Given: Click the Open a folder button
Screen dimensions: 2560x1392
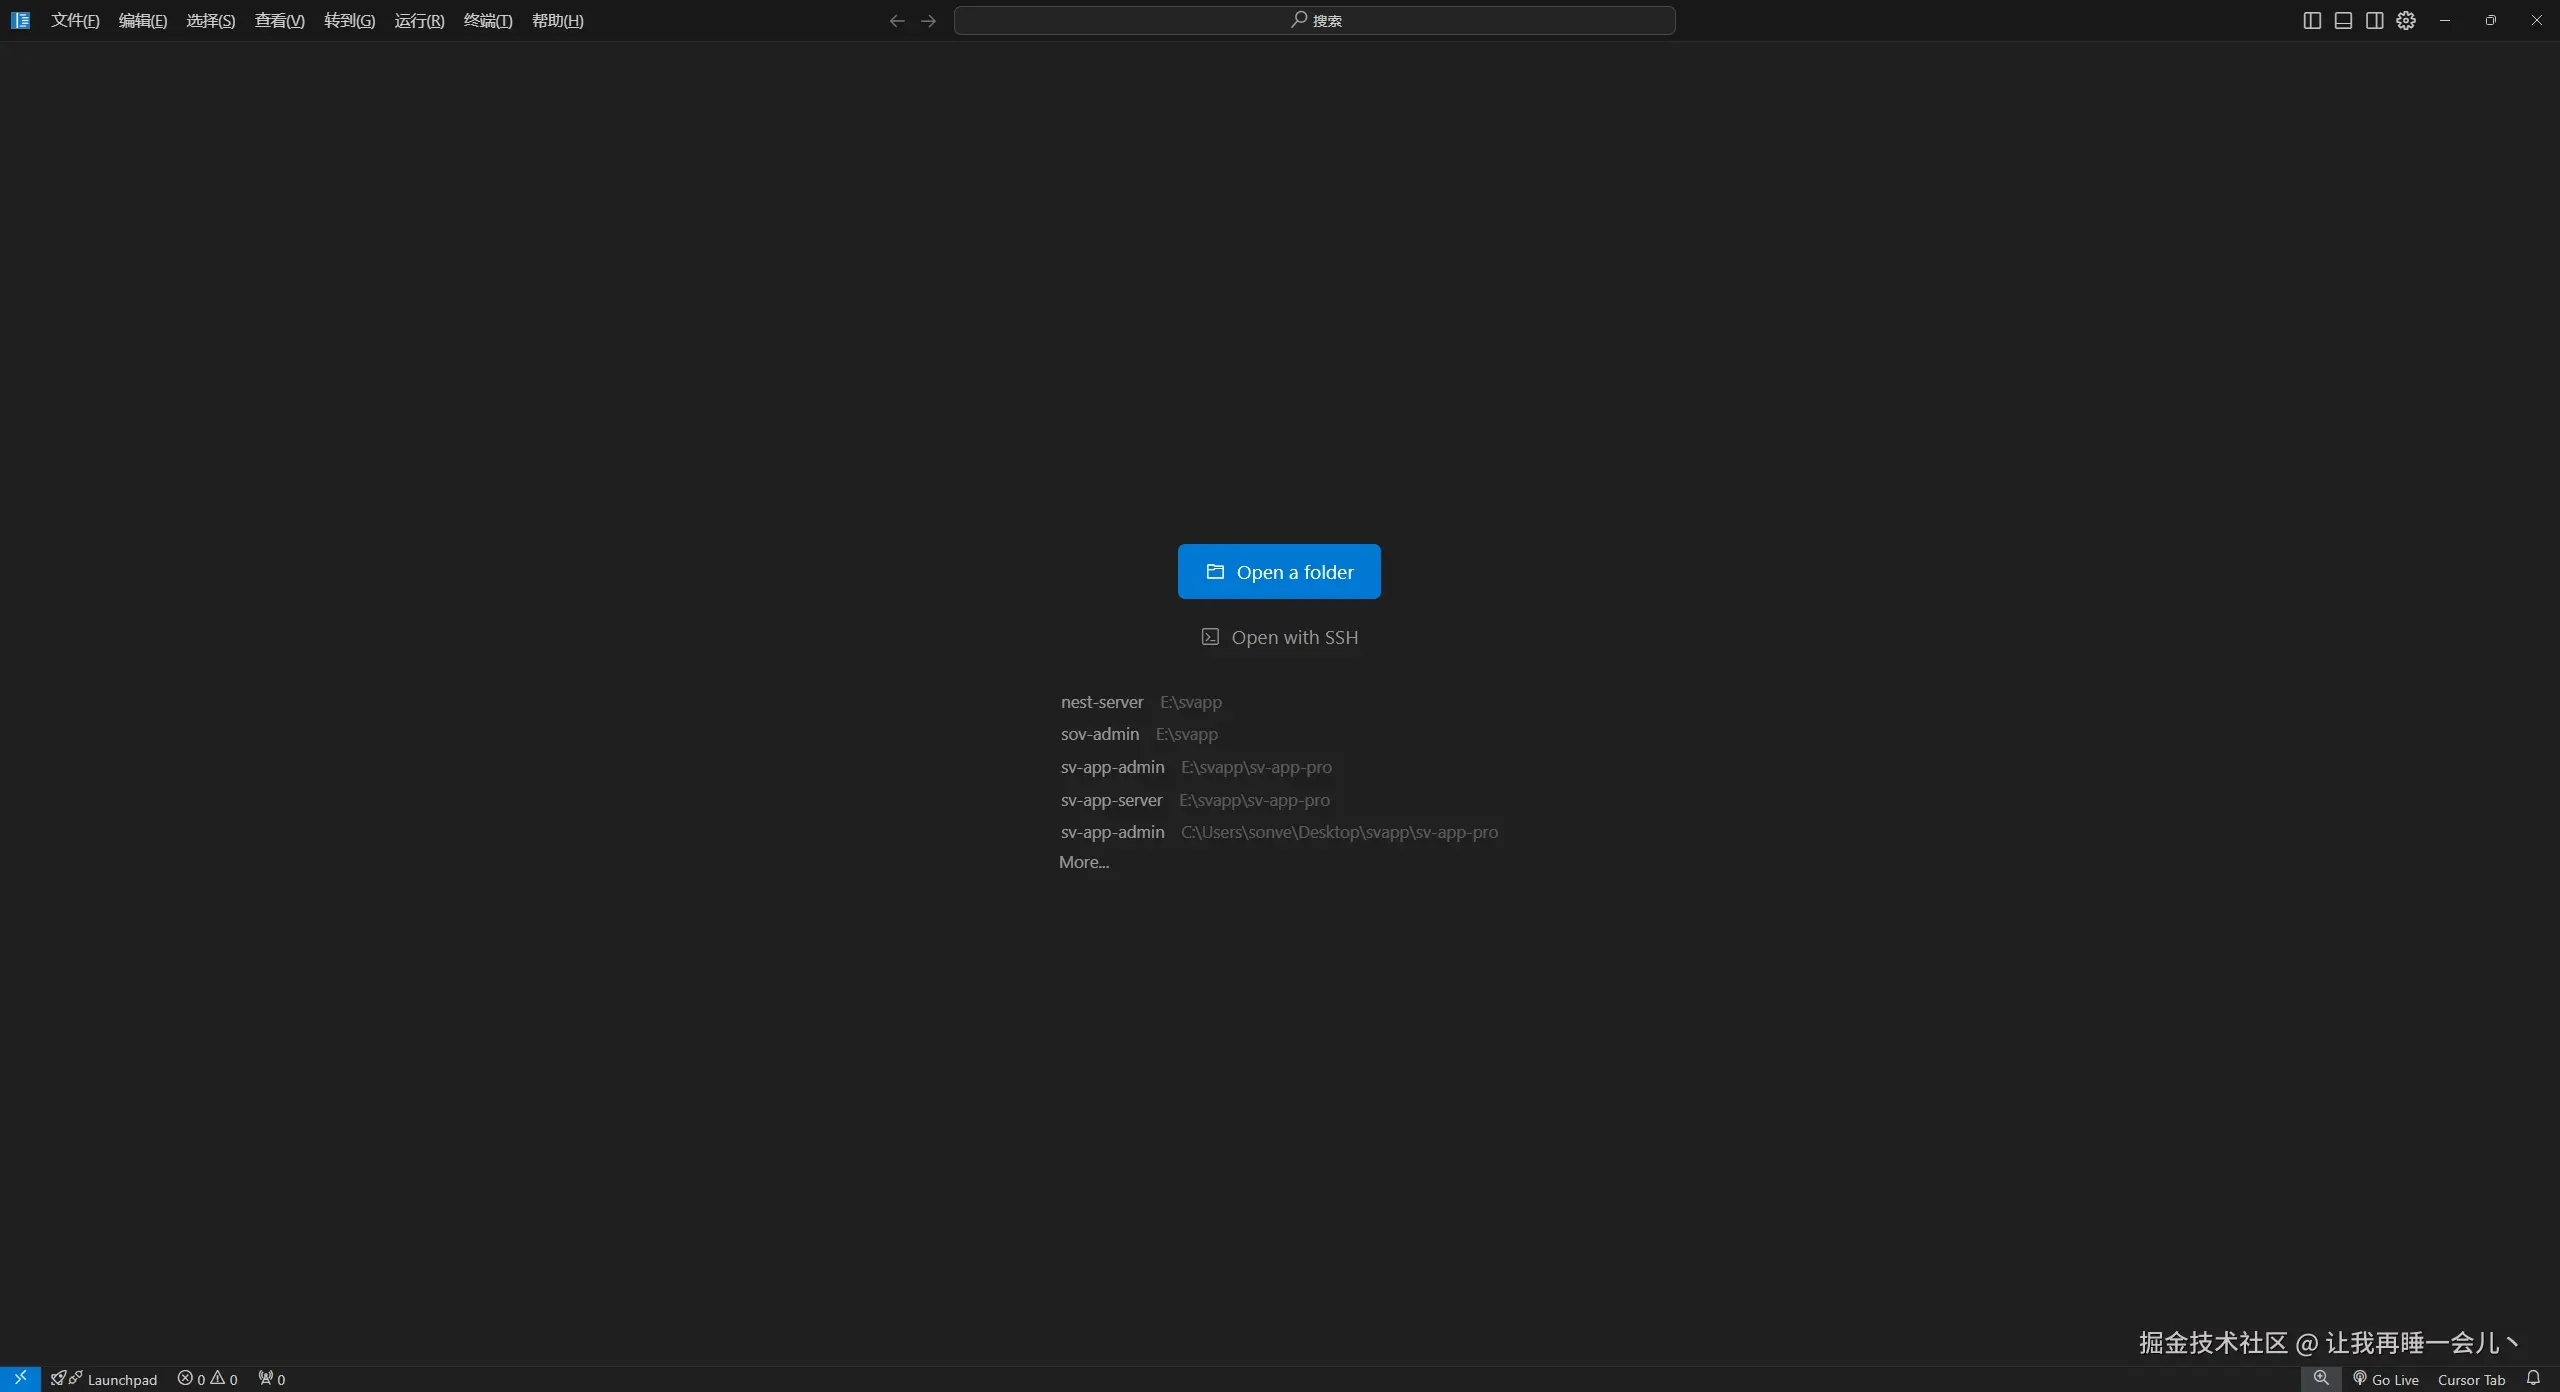Looking at the screenshot, I should (1279, 572).
